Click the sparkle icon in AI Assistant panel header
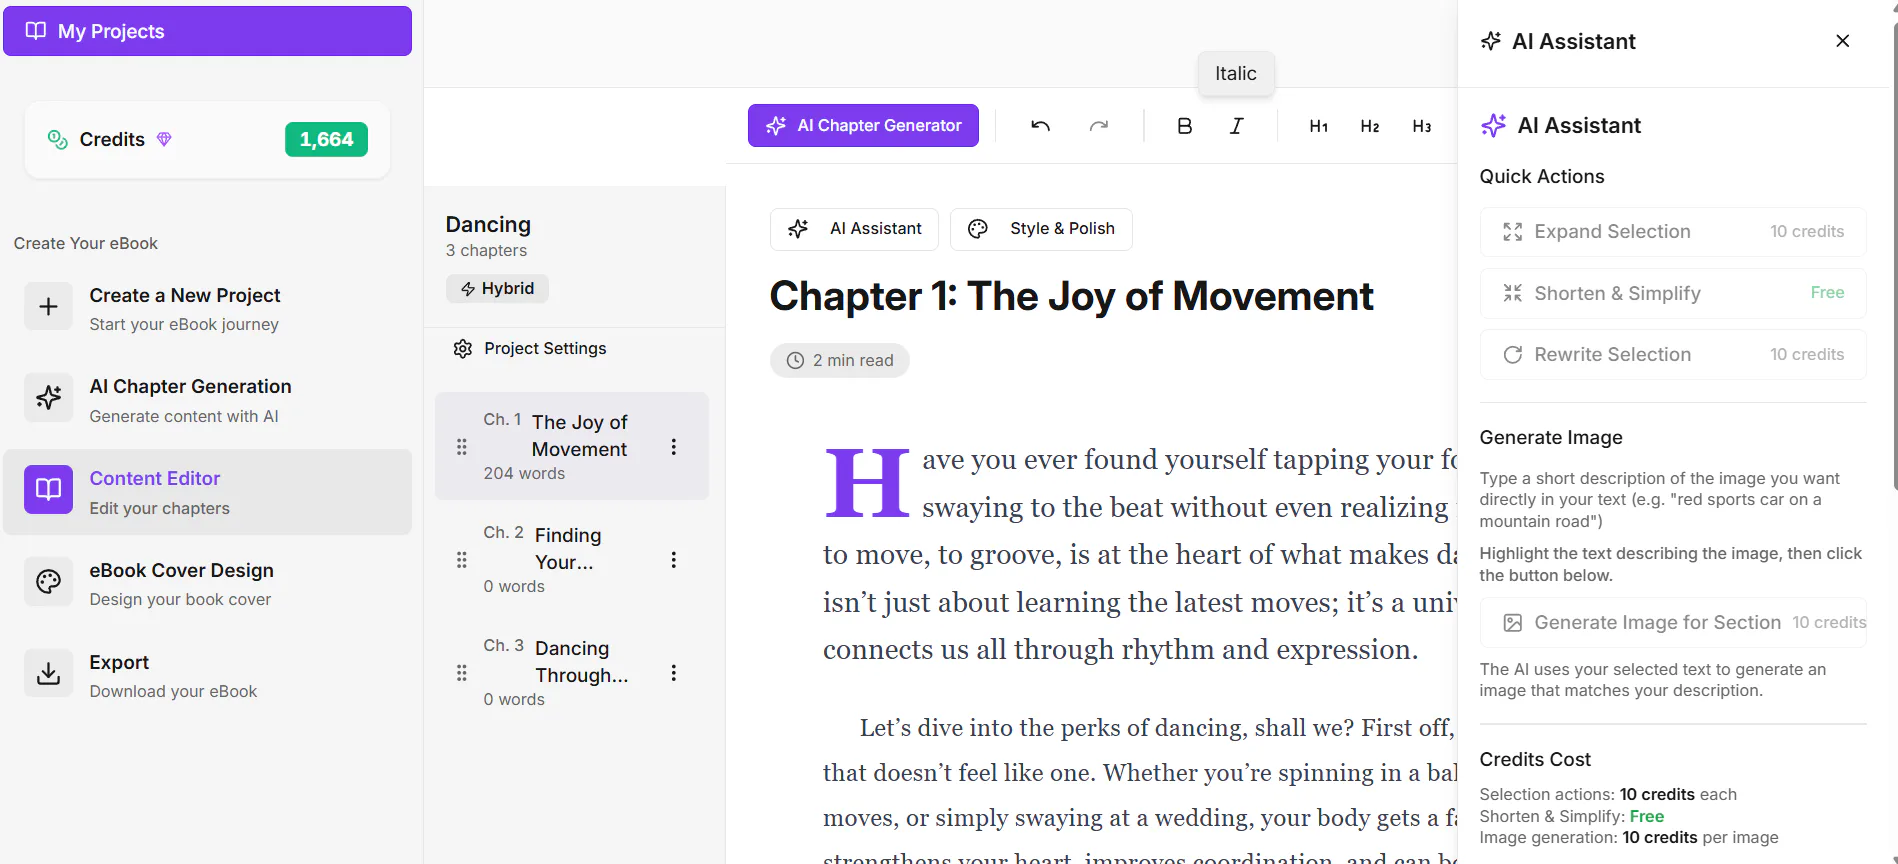Screen dimensions: 1898x864 (x=1491, y=41)
